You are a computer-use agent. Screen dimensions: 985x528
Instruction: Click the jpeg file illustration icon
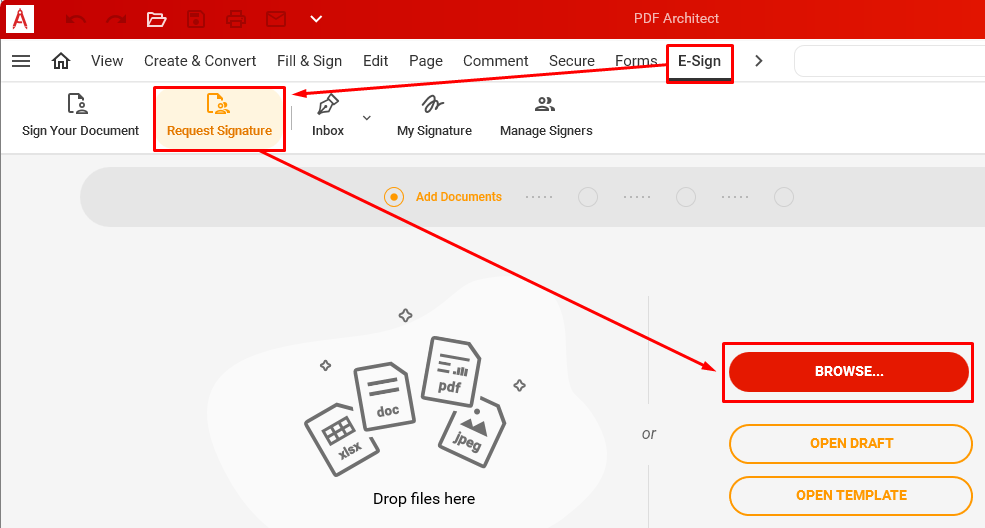(x=472, y=433)
